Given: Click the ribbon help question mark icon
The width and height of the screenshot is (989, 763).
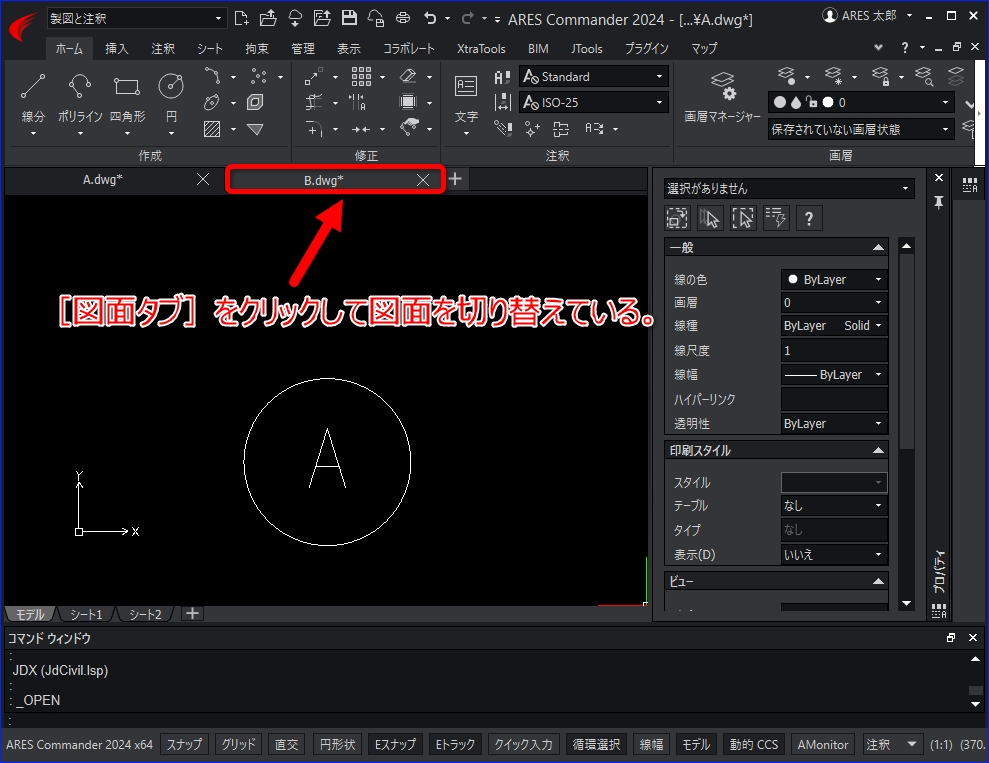Looking at the screenshot, I should pyautogui.click(x=904, y=47).
